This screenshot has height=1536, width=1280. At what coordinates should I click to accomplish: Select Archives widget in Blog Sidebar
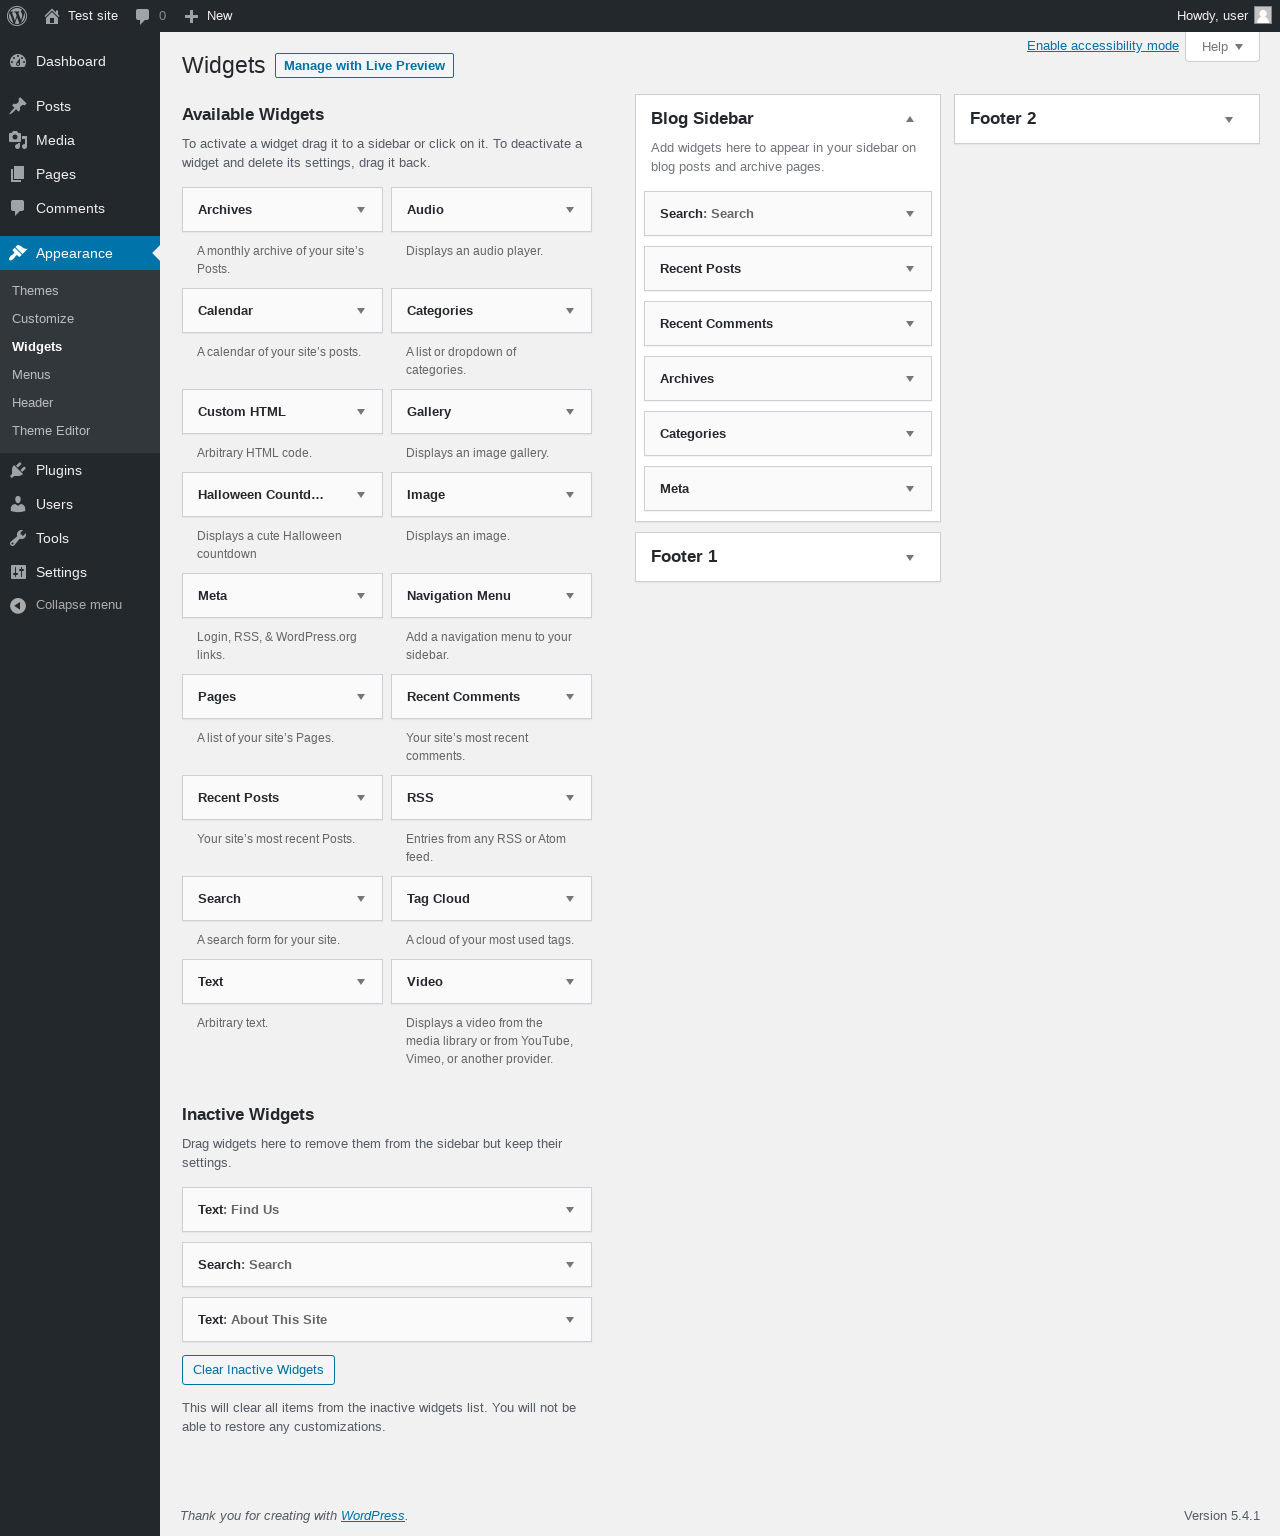(788, 379)
